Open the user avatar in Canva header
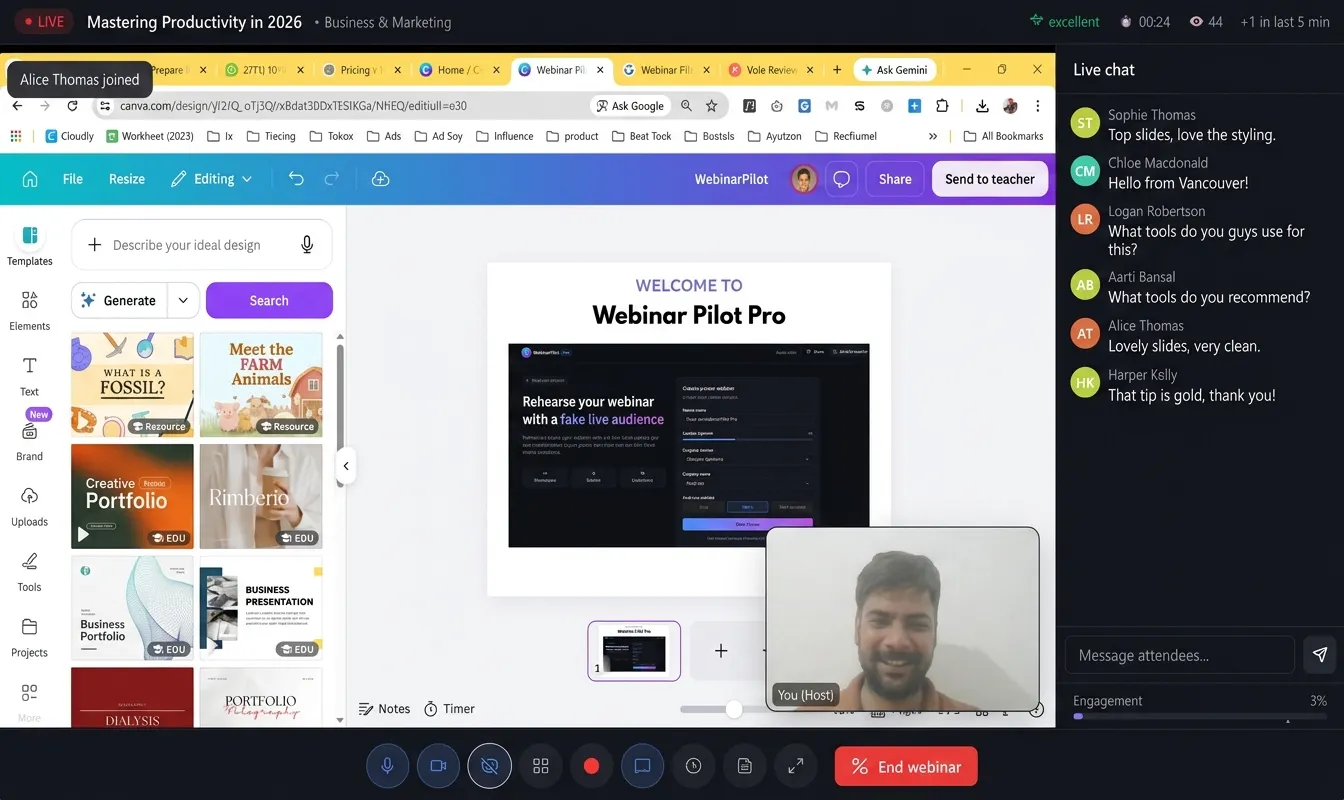This screenshot has height=800, width=1344. [804, 179]
